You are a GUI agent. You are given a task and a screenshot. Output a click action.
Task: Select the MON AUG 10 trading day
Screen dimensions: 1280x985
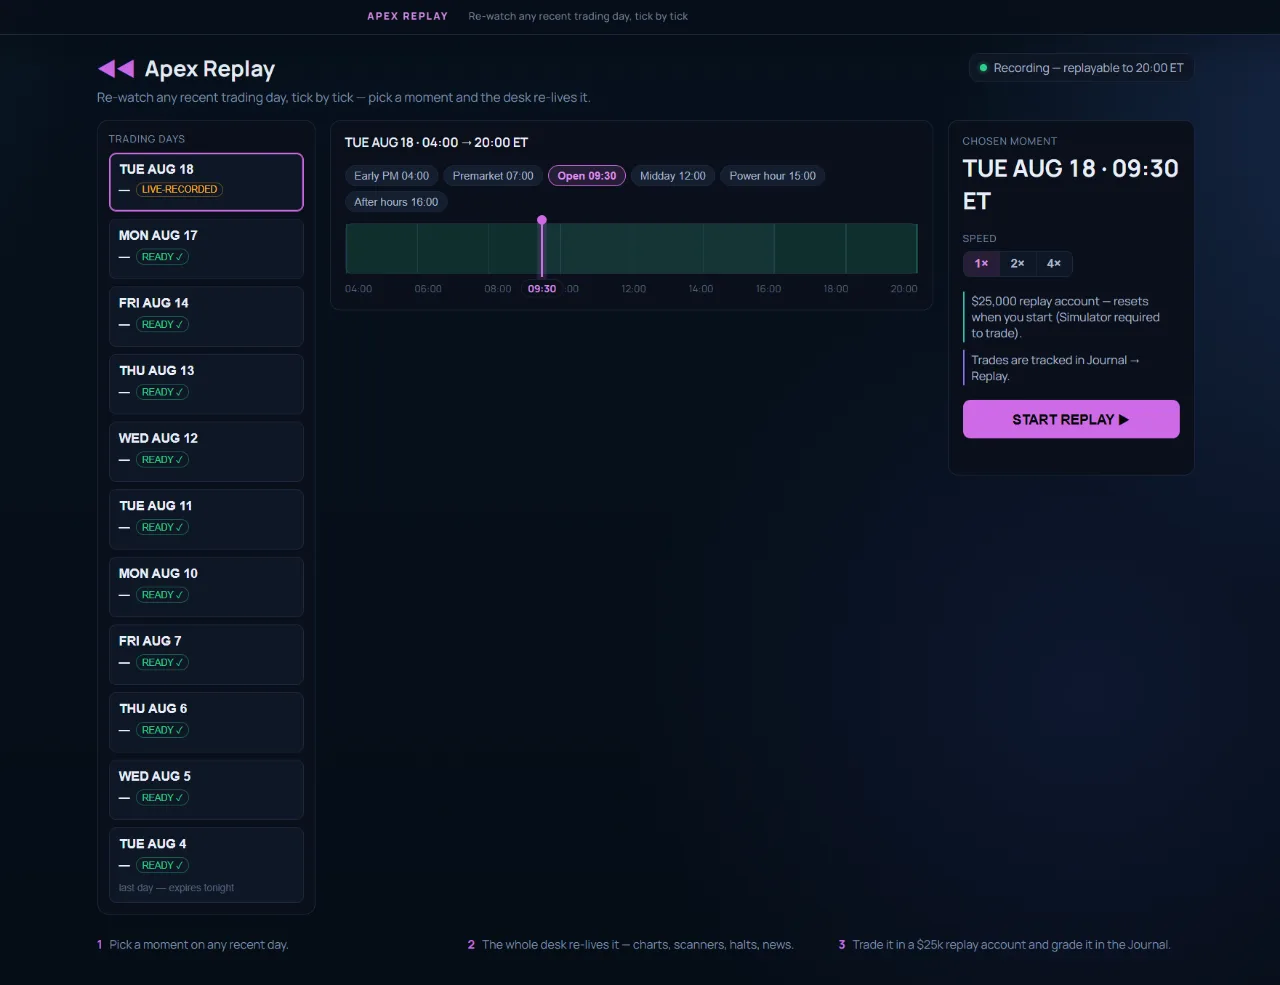click(x=206, y=587)
